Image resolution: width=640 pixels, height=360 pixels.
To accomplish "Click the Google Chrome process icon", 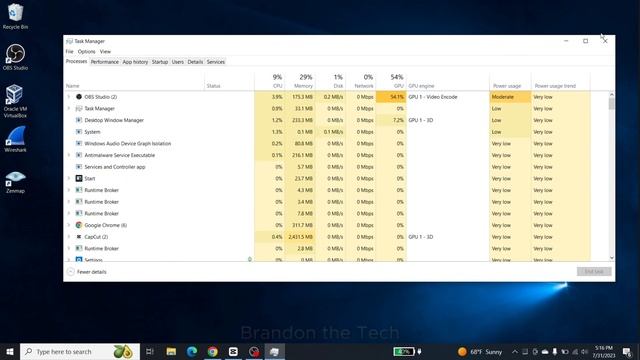I will click(x=79, y=225).
